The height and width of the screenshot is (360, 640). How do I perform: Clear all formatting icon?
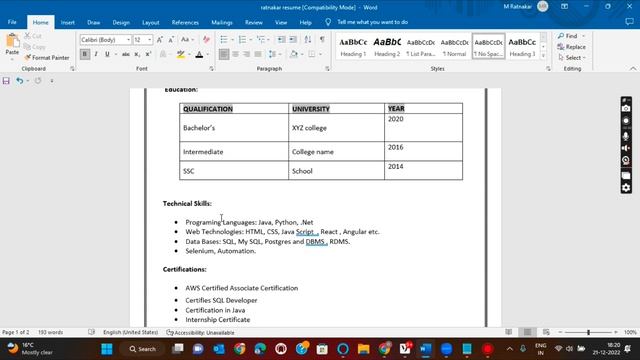206,40
